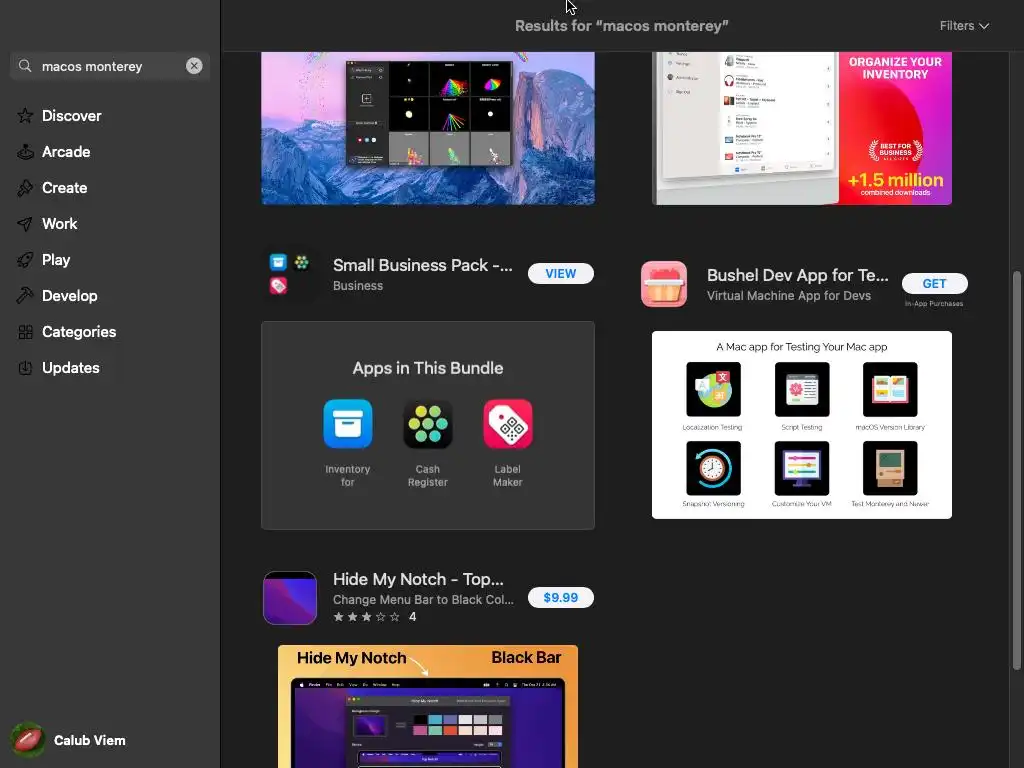Go to the Work category
1024x768 pixels.
[x=59, y=223]
